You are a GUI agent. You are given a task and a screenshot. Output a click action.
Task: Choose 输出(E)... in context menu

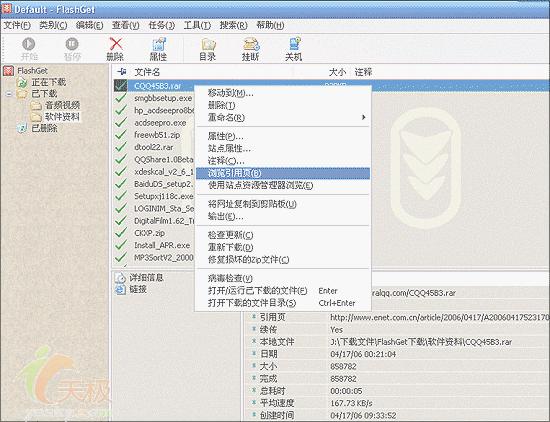coord(283,216)
